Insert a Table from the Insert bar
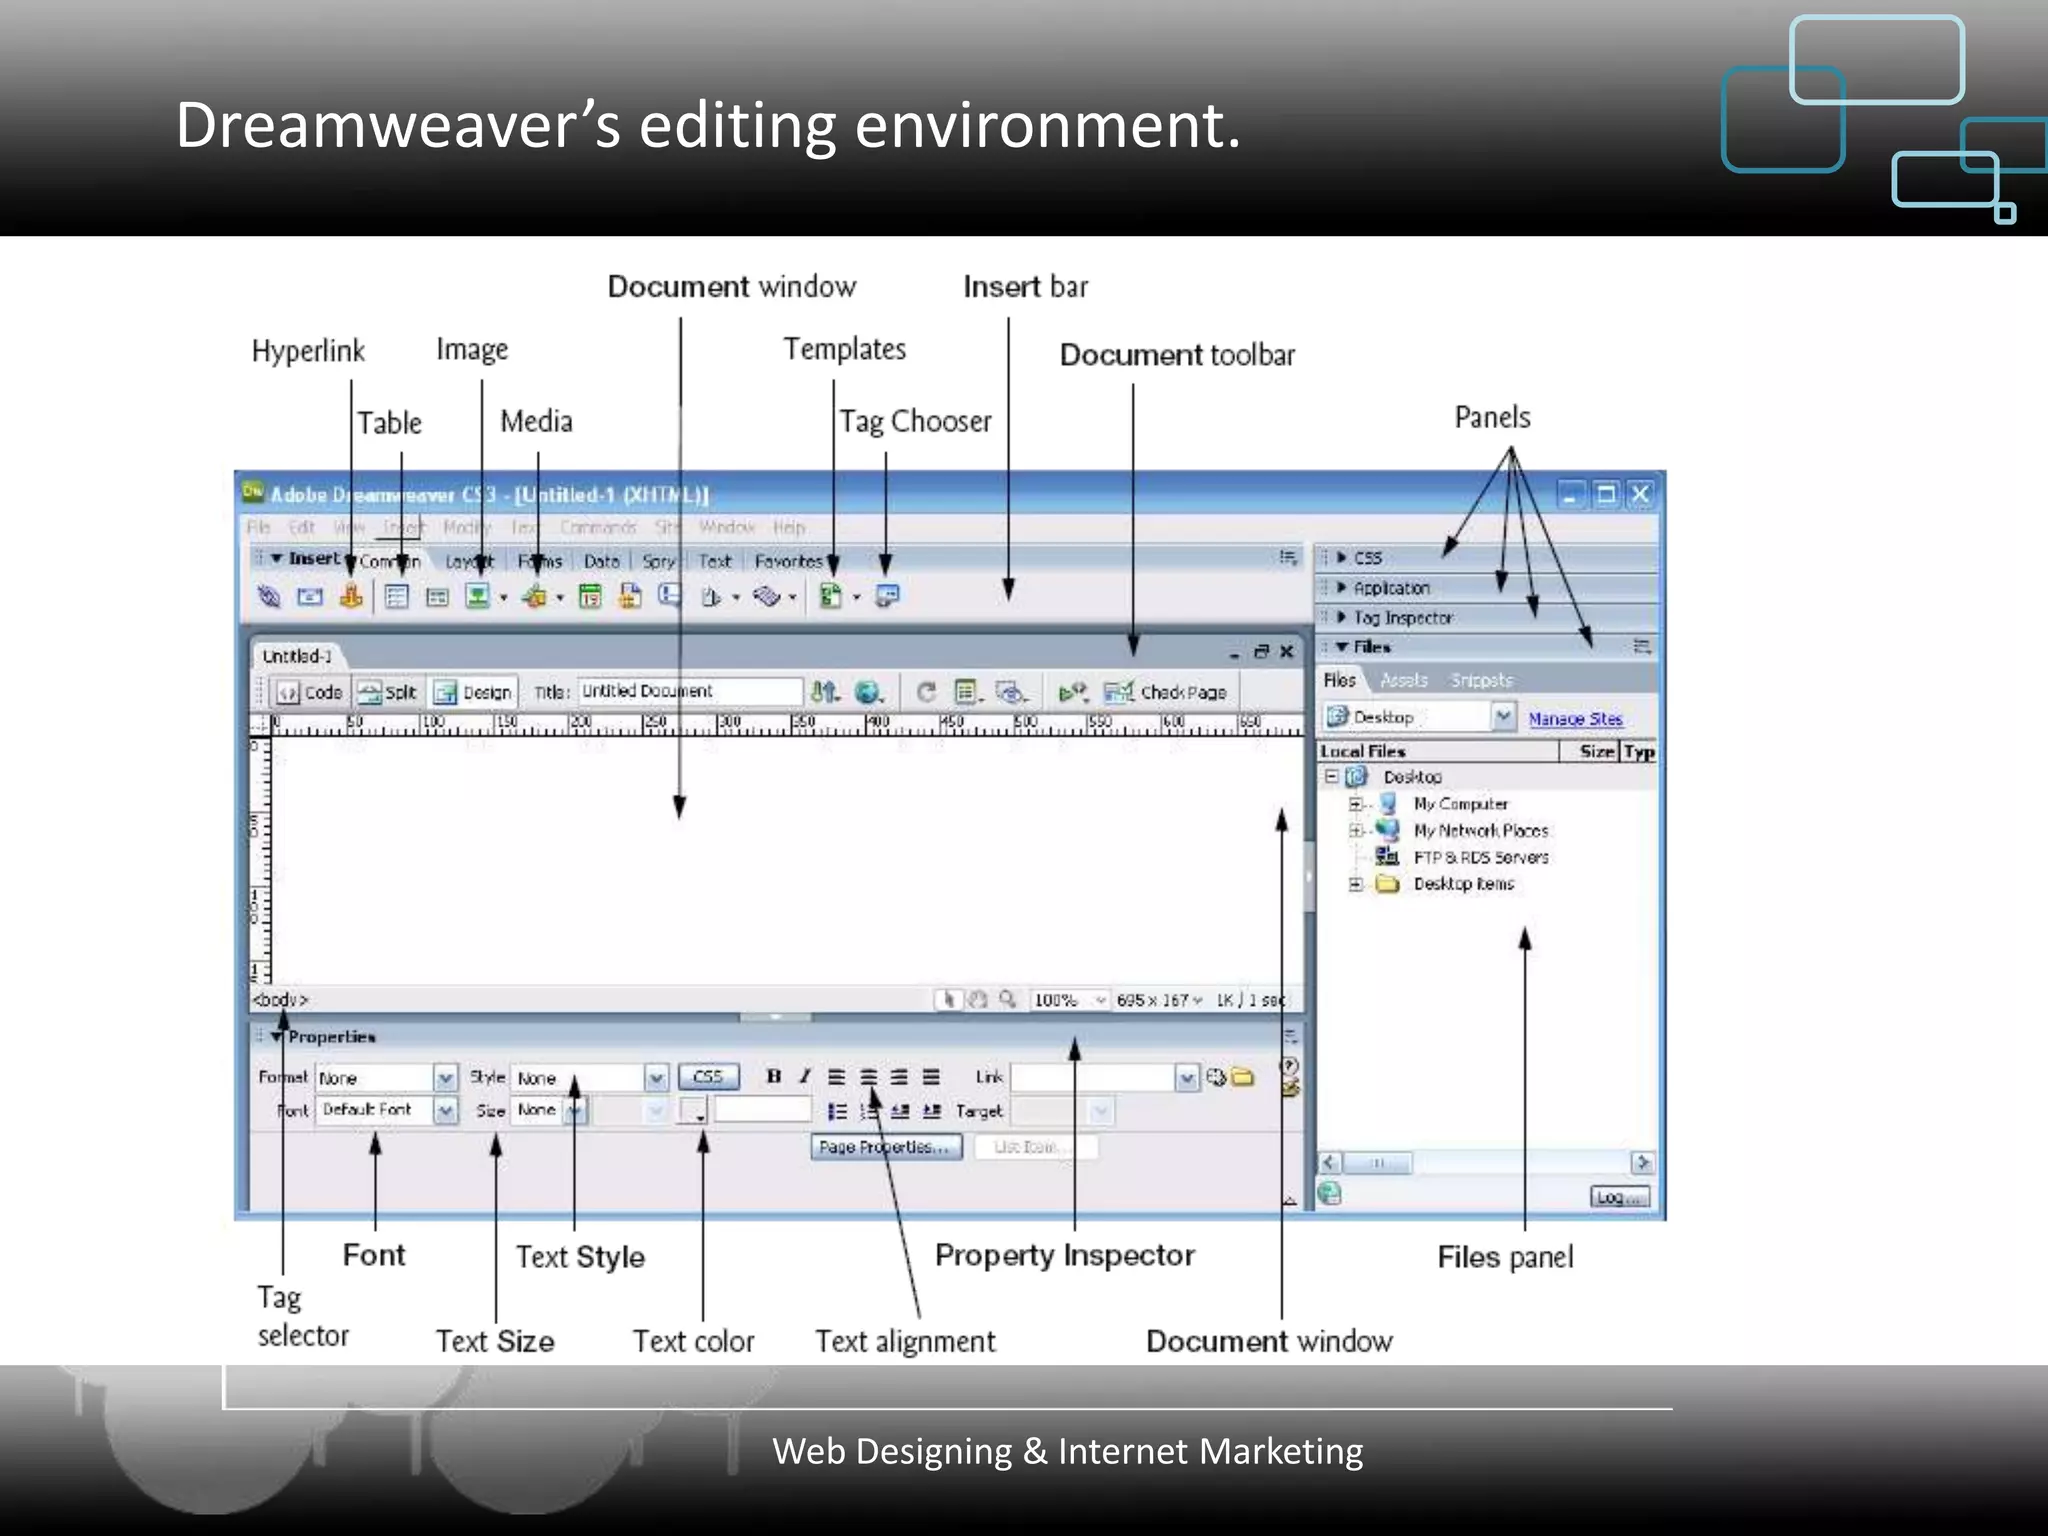This screenshot has height=1536, width=2048. tap(397, 597)
